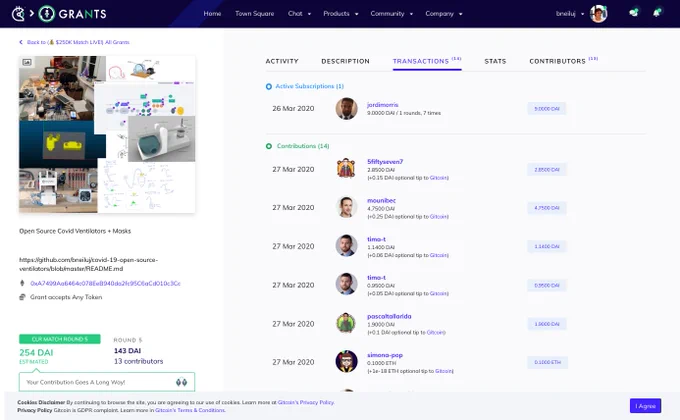Switch to the Stats tab

pyautogui.click(x=495, y=61)
